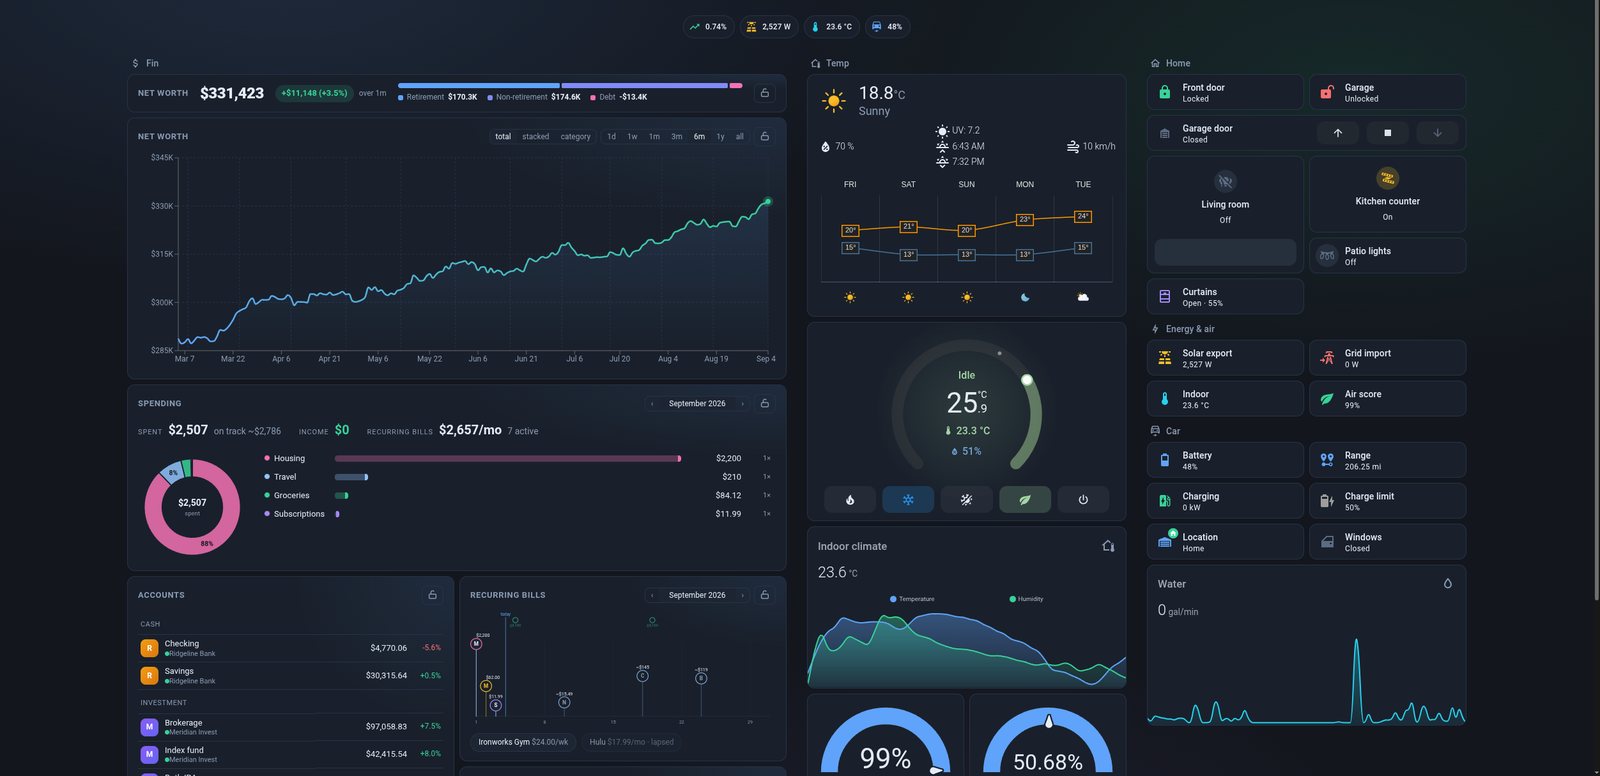Click the Spending panel lock icon
The height and width of the screenshot is (776, 1600).
pyautogui.click(x=765, y=403)
